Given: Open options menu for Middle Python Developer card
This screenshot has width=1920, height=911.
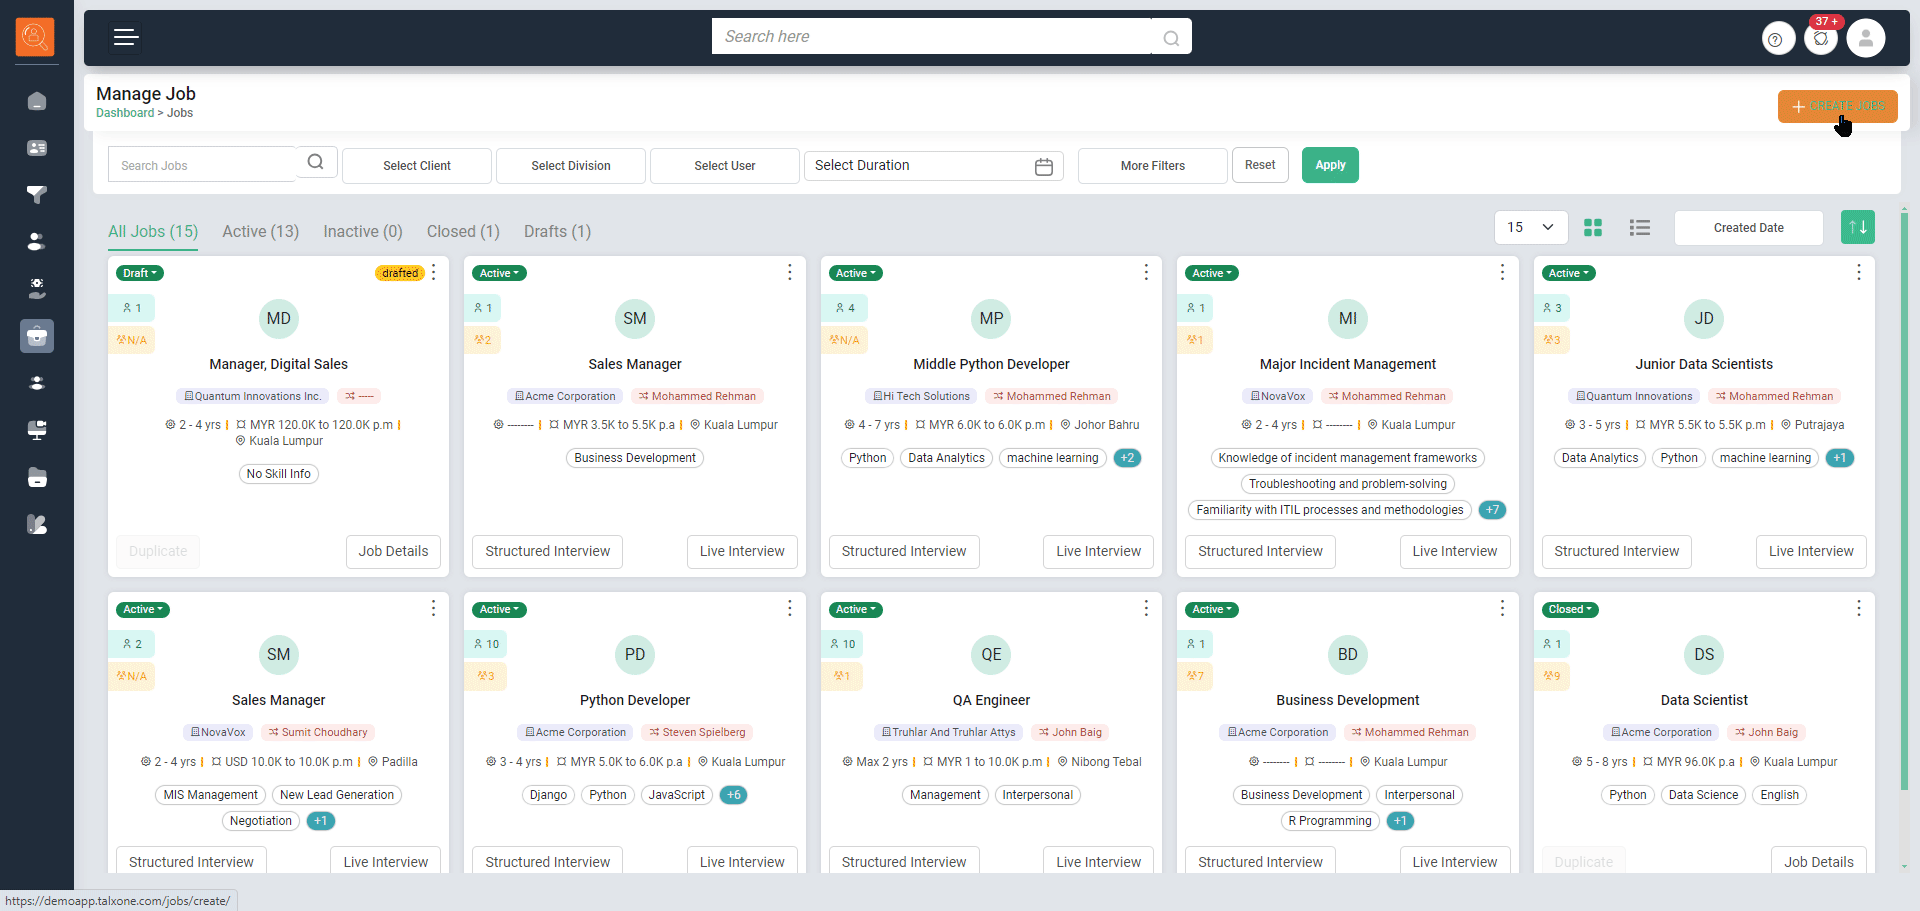Looking at the screenshot, I should (1146, 273).
